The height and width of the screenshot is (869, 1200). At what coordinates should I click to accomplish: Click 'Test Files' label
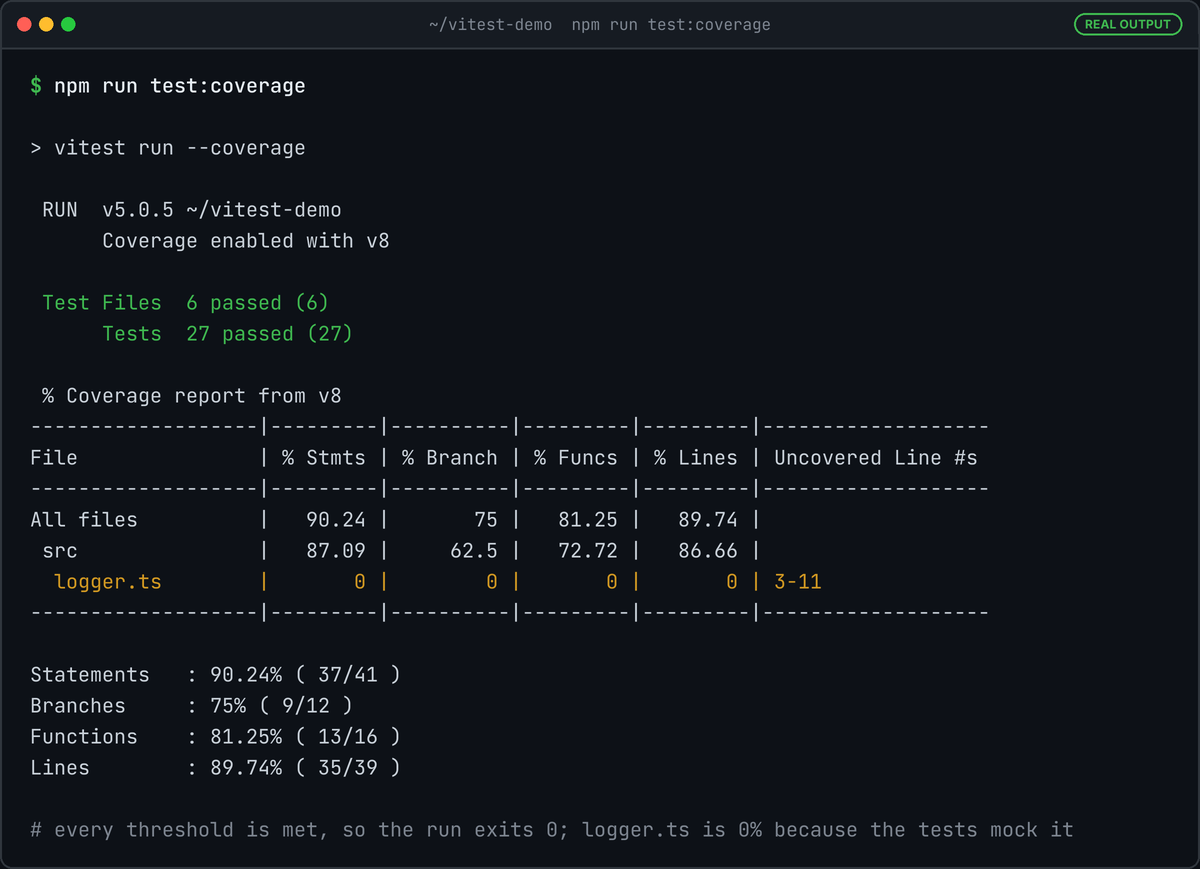102,303
